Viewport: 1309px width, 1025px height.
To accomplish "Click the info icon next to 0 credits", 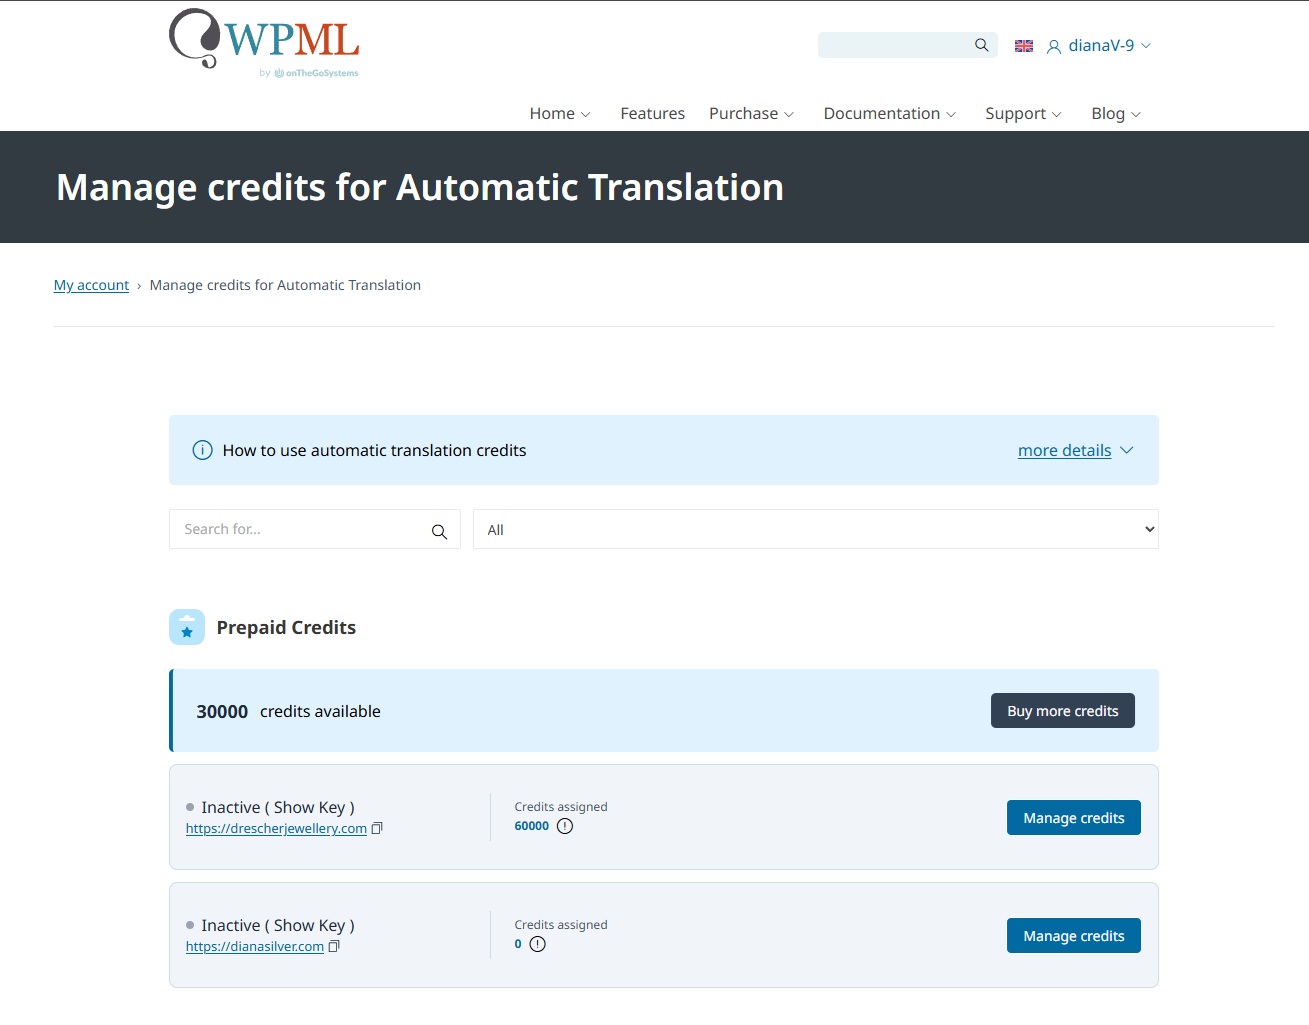I will click(x=538, y=944).
